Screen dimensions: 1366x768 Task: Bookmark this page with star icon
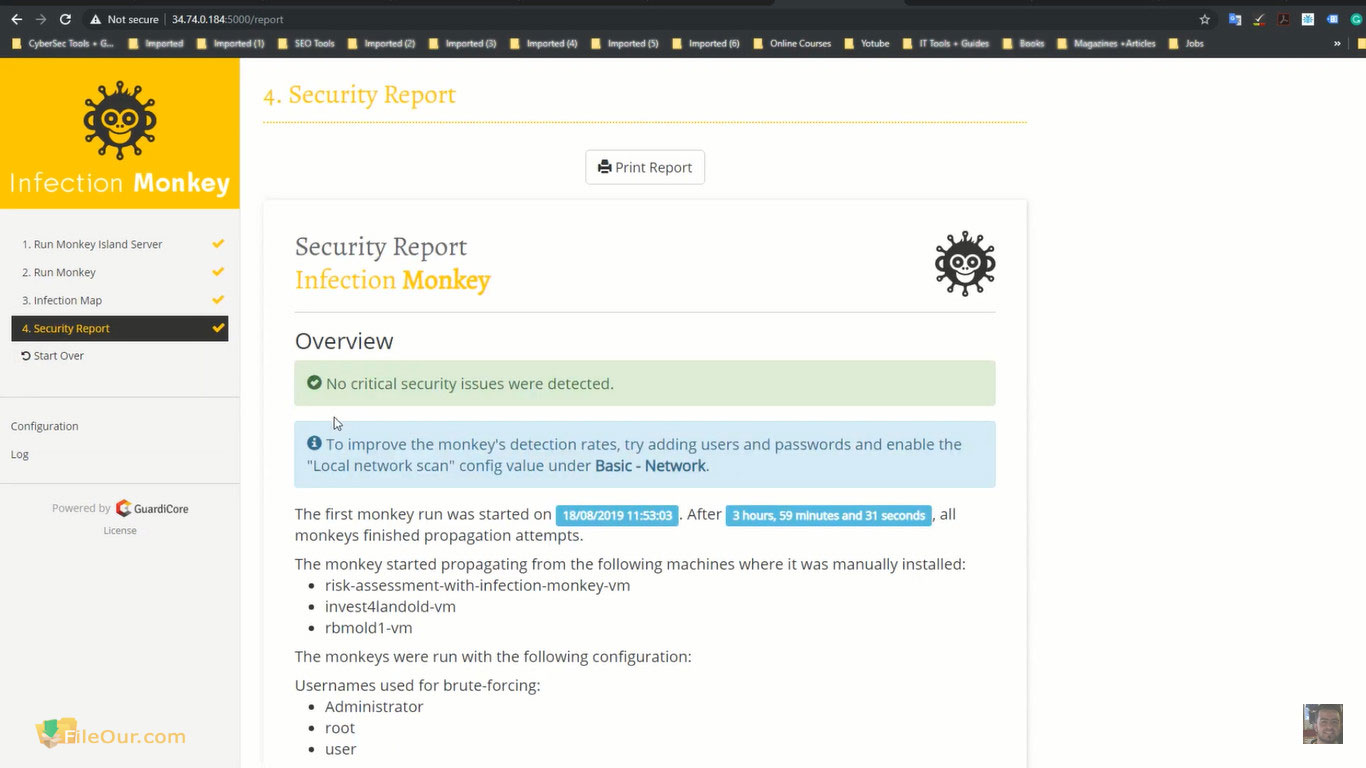coord(1205,19)
